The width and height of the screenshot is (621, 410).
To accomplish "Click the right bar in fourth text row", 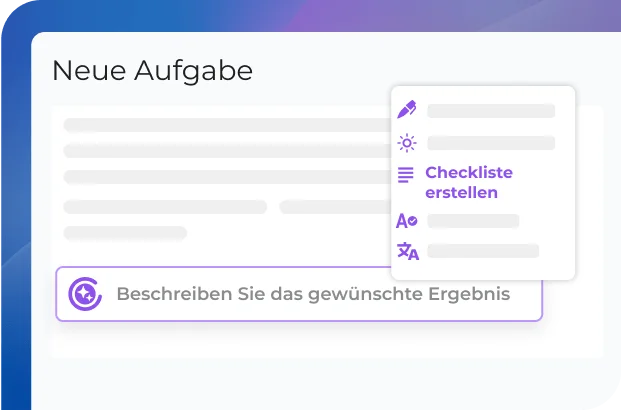I will tap(334, 207).
